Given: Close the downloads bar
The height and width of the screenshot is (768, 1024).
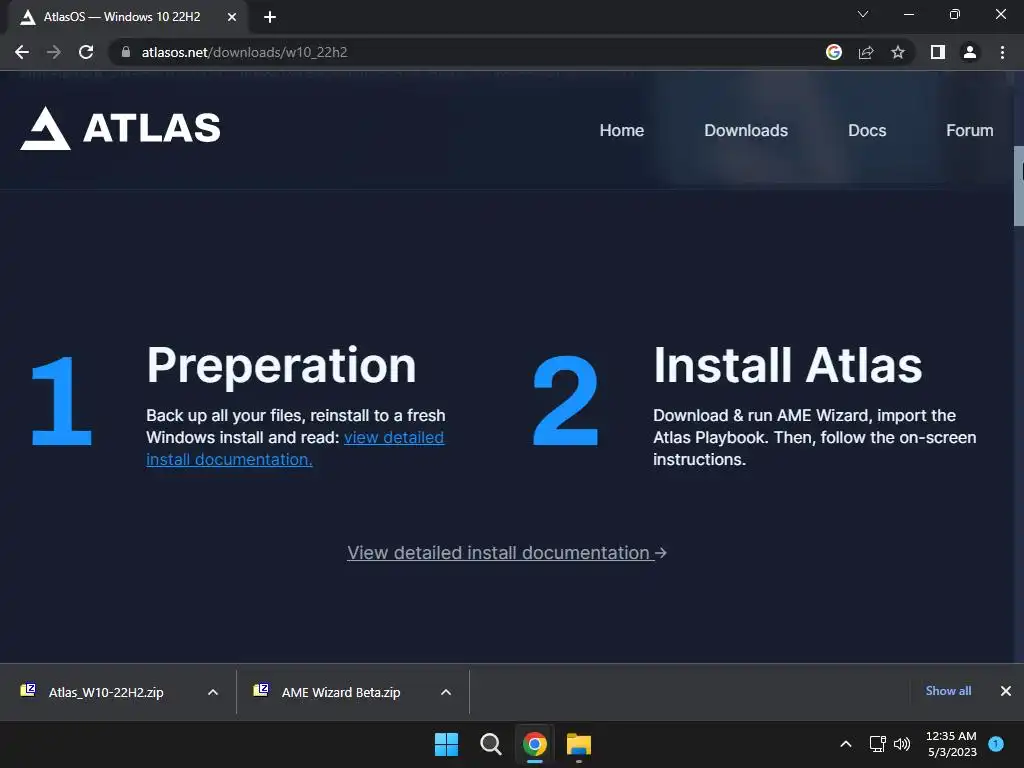Looking at the screenshot, I should tap(1006, 691).
